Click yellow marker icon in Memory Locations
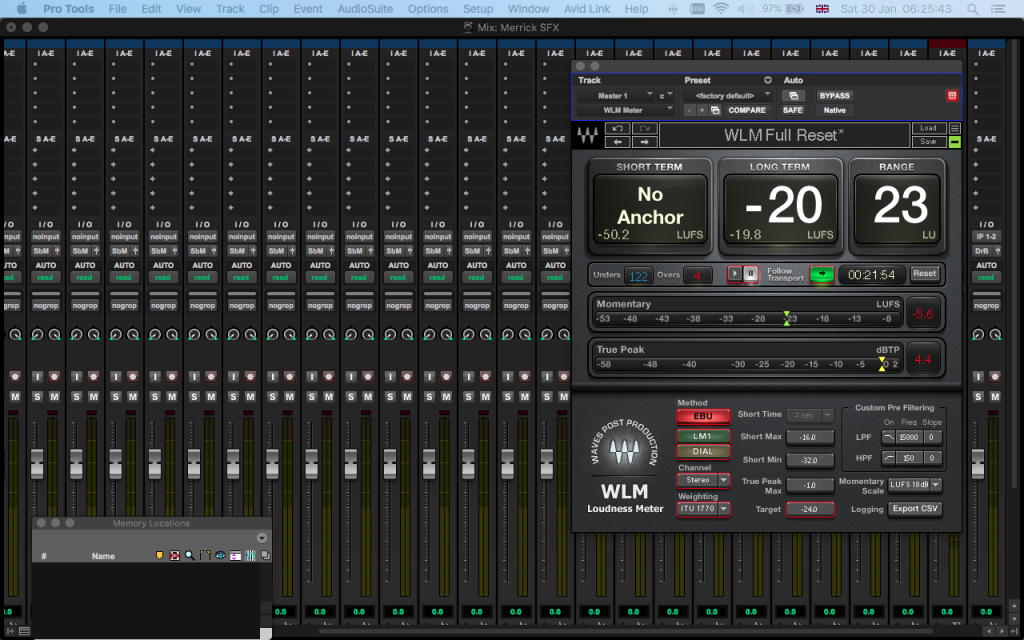 tap(159, 555)
